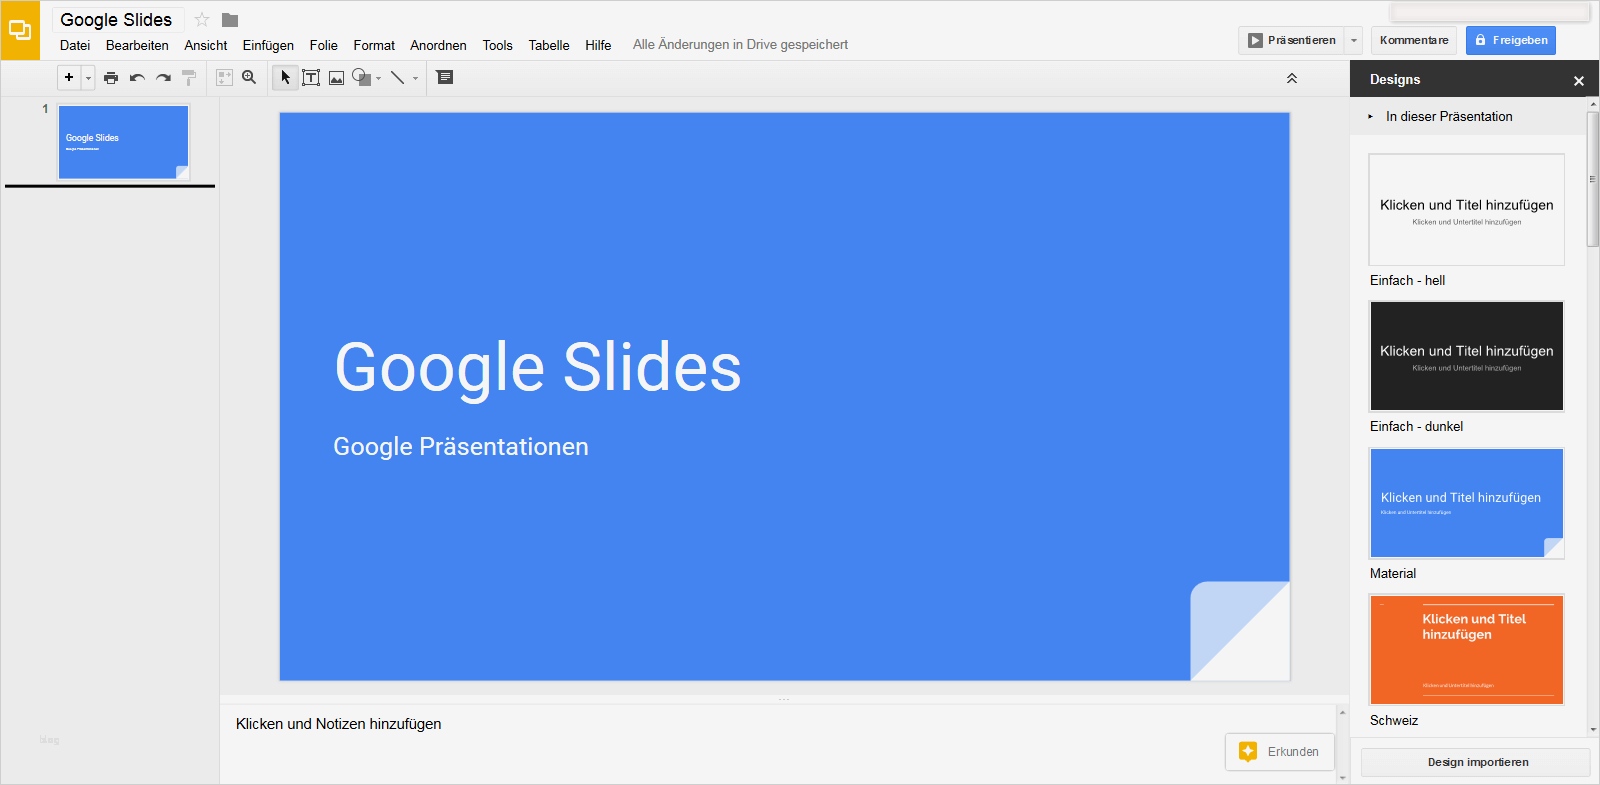Viewport: 1600px width, 785px height.
Task: Insert an image with the picture icon
Action: (337, 77)
